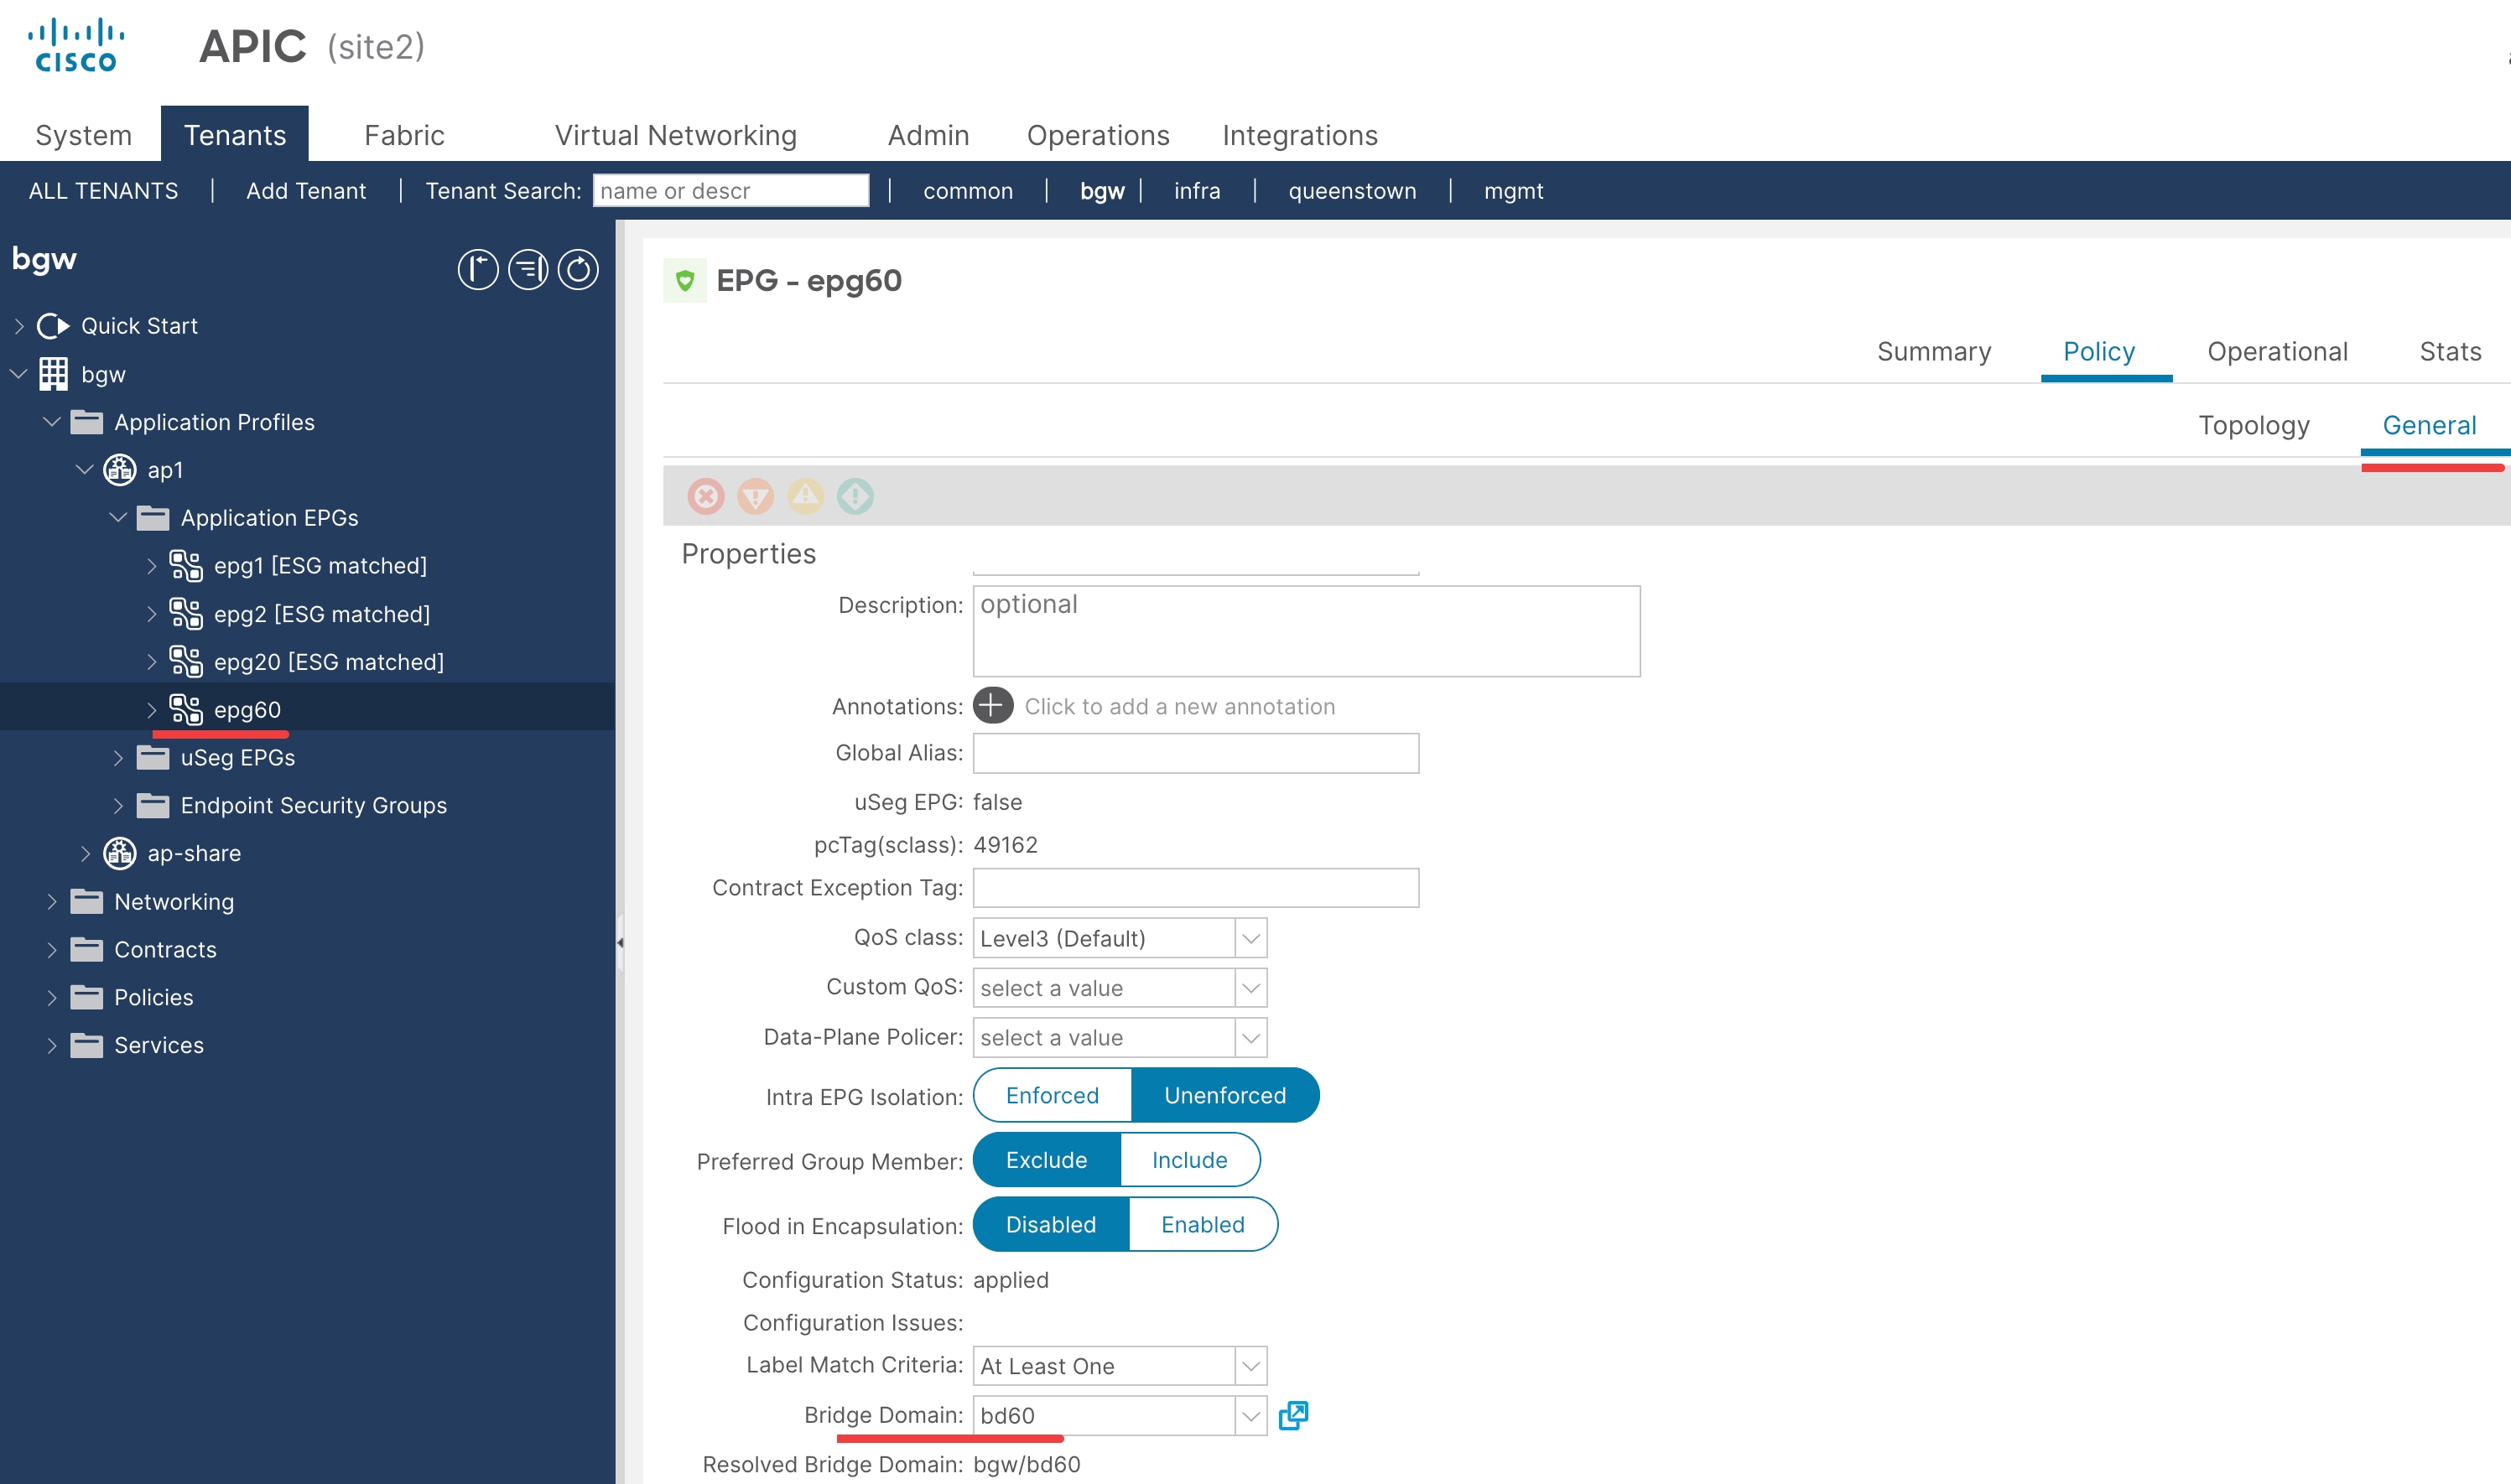Viewport: 2511px width, 1484px height.
Task: Click the Application Profiles folder icon
Action: (x=87, y=422)
